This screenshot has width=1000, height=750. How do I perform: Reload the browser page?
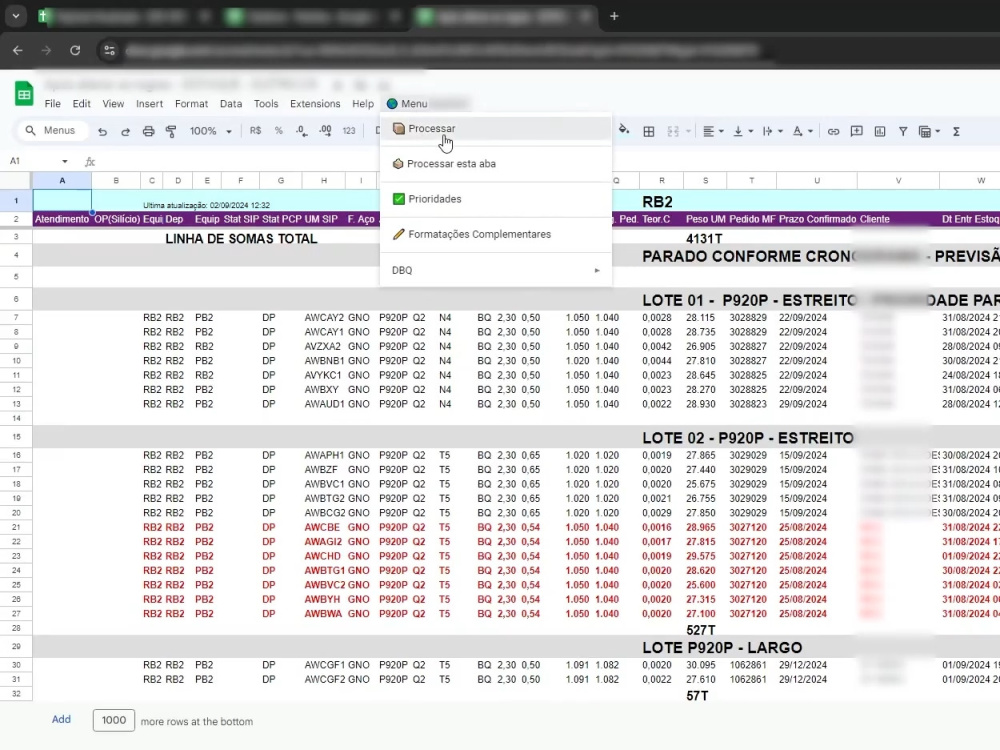[x=75, y=50]
